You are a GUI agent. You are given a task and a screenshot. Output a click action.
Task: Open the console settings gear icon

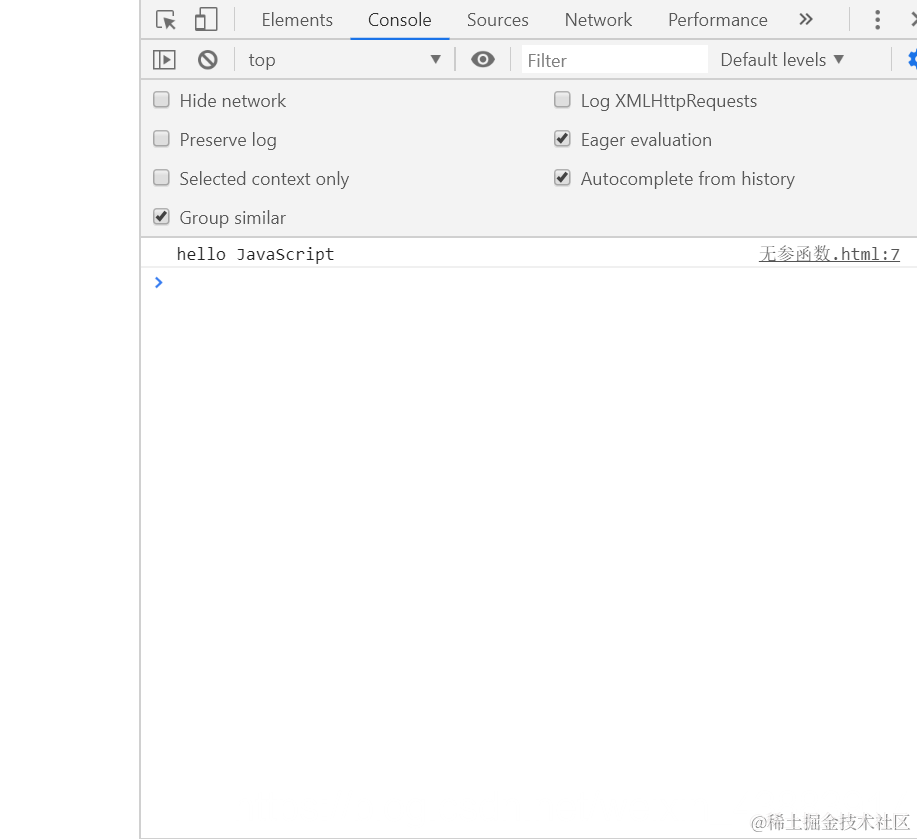(912, 60)
